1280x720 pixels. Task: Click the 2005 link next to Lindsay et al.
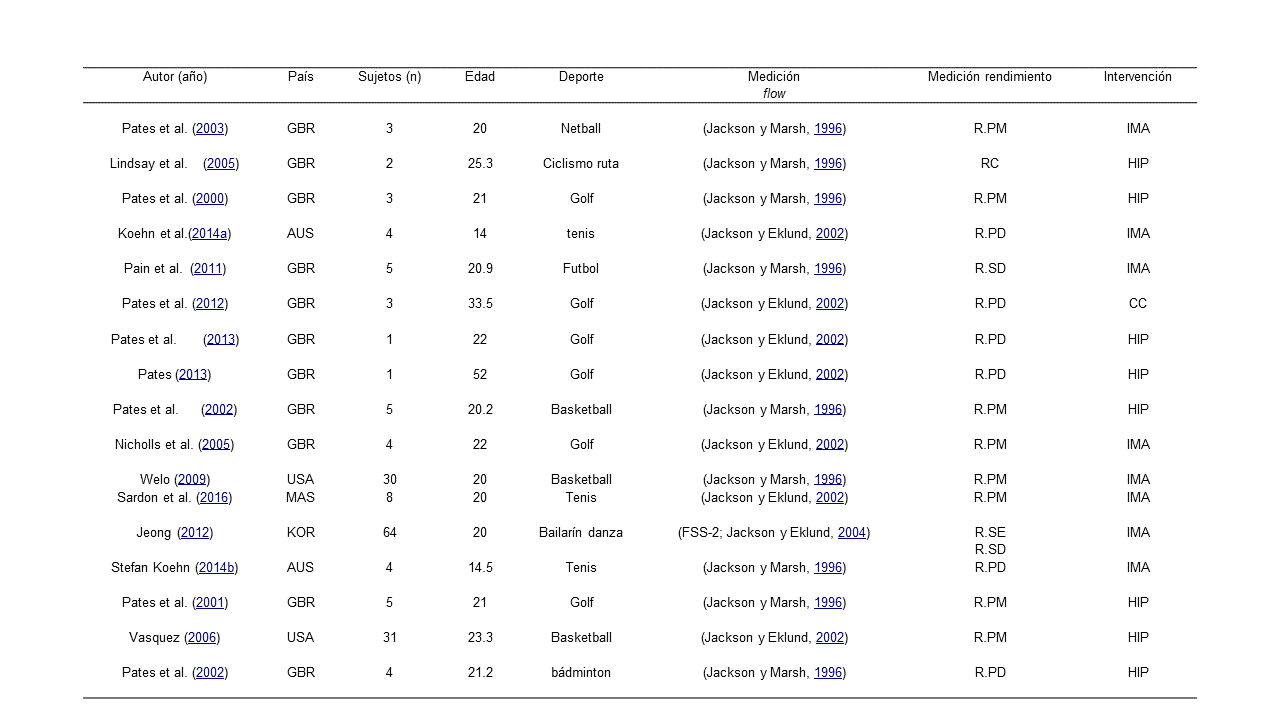click(x=221, y=164)
